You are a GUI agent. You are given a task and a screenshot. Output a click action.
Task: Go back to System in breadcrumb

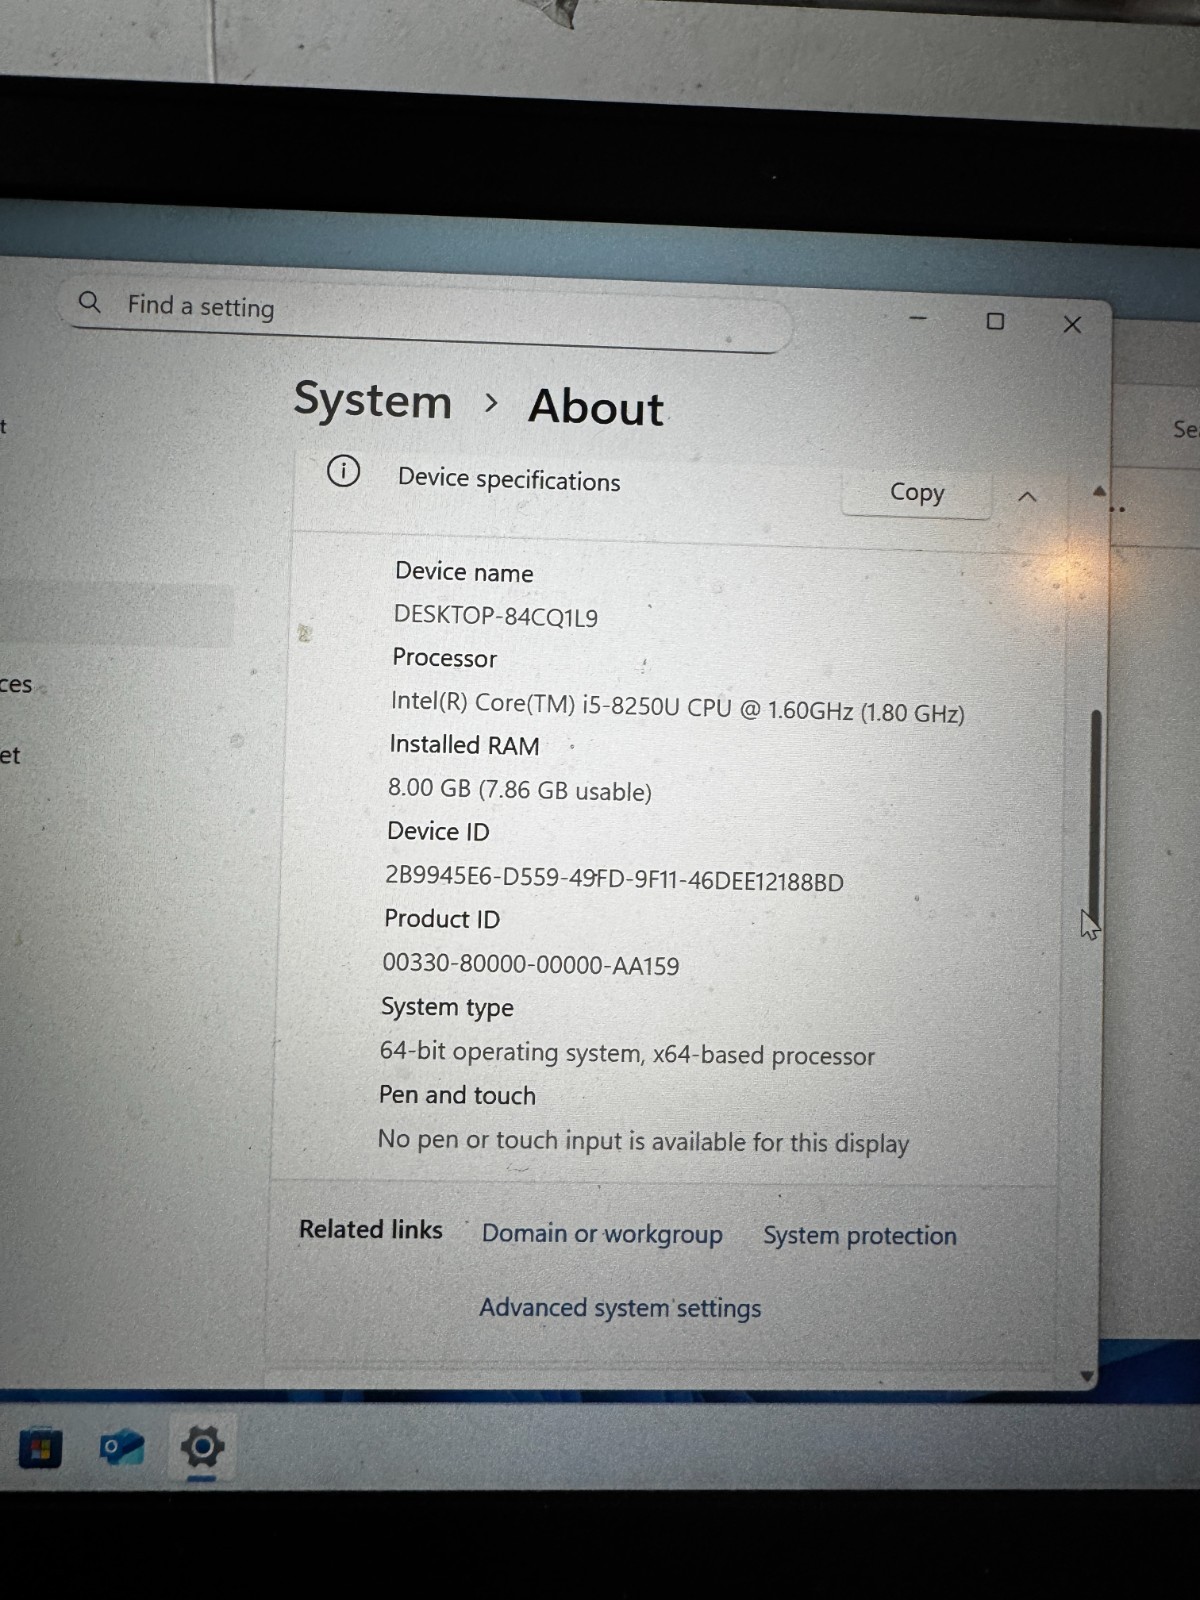click(x=372, y=400)
